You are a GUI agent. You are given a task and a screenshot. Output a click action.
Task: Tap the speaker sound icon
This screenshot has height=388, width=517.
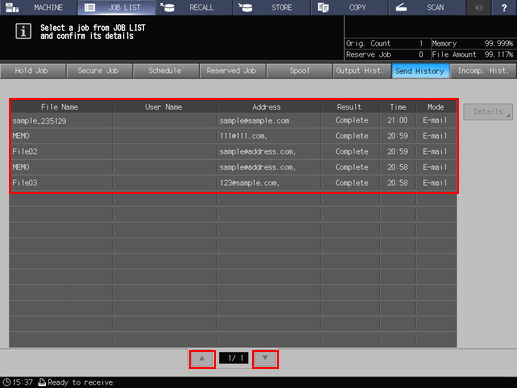(x=479, y=7)
